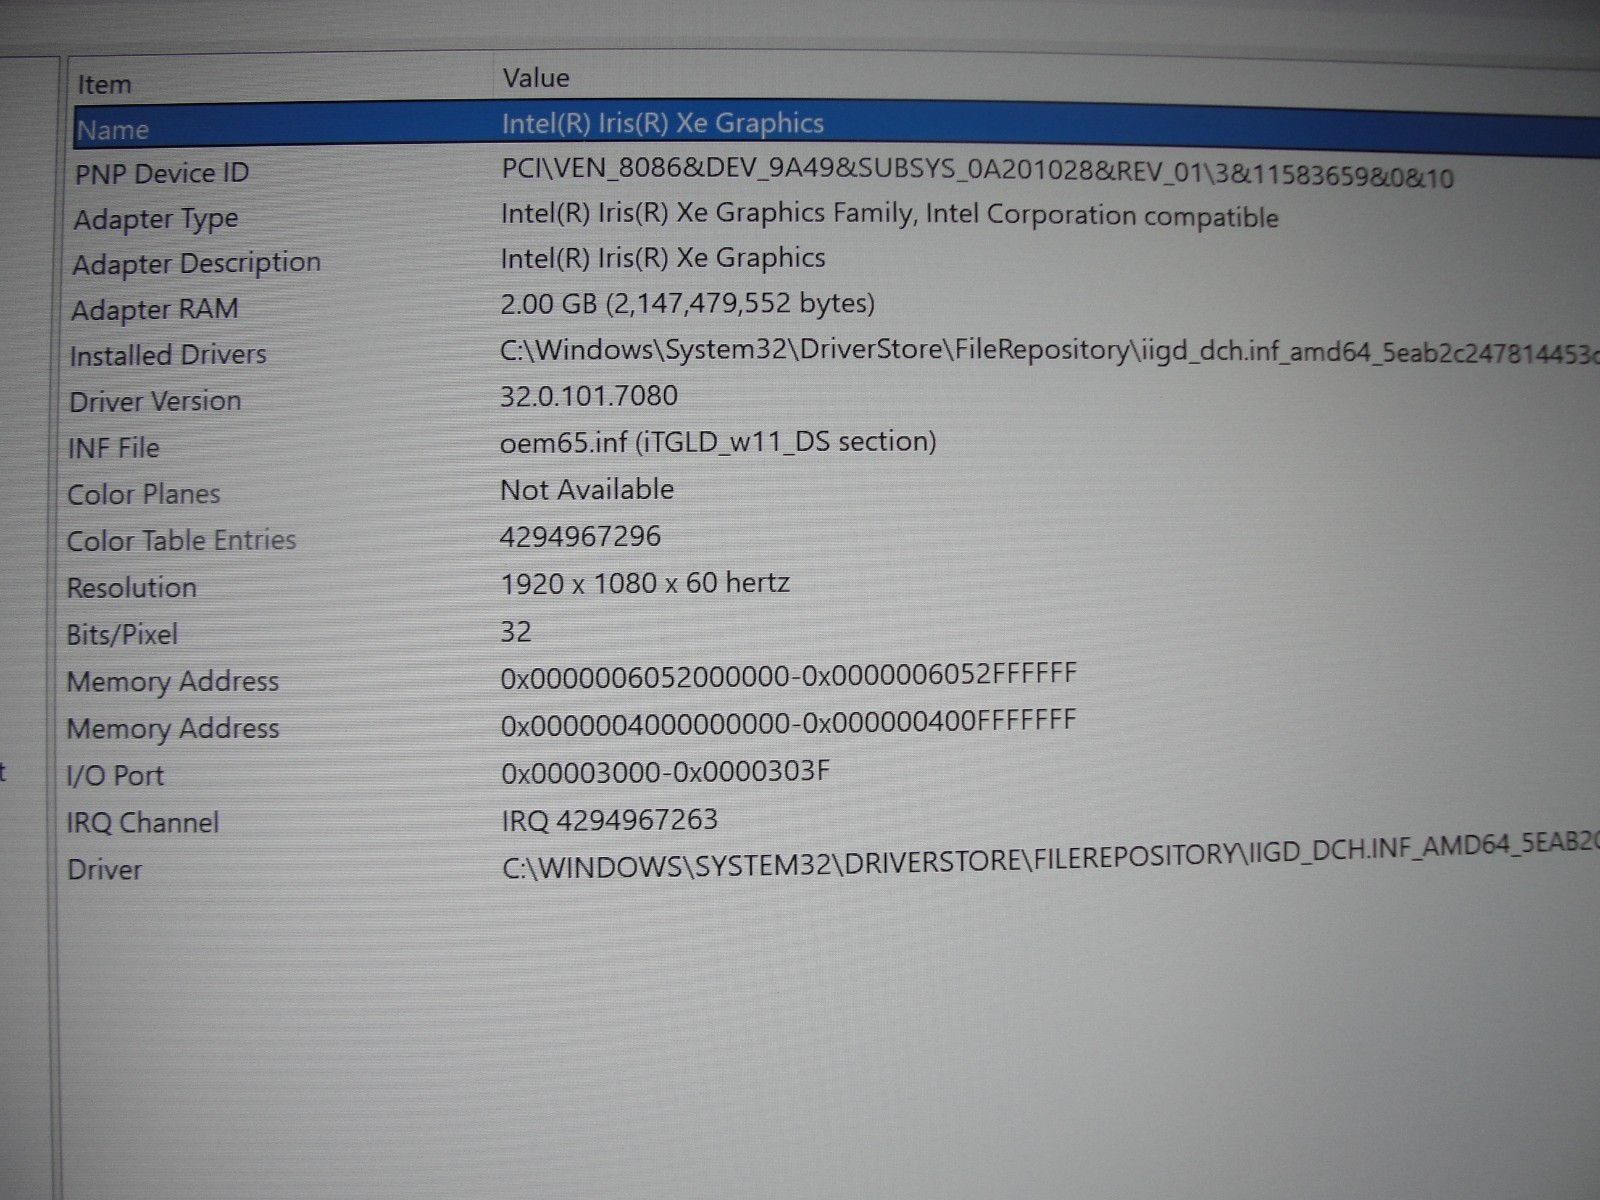The image size is (1600, 1200).
Task: Click the Adapter Description value text
Action: tap(663, 258)
